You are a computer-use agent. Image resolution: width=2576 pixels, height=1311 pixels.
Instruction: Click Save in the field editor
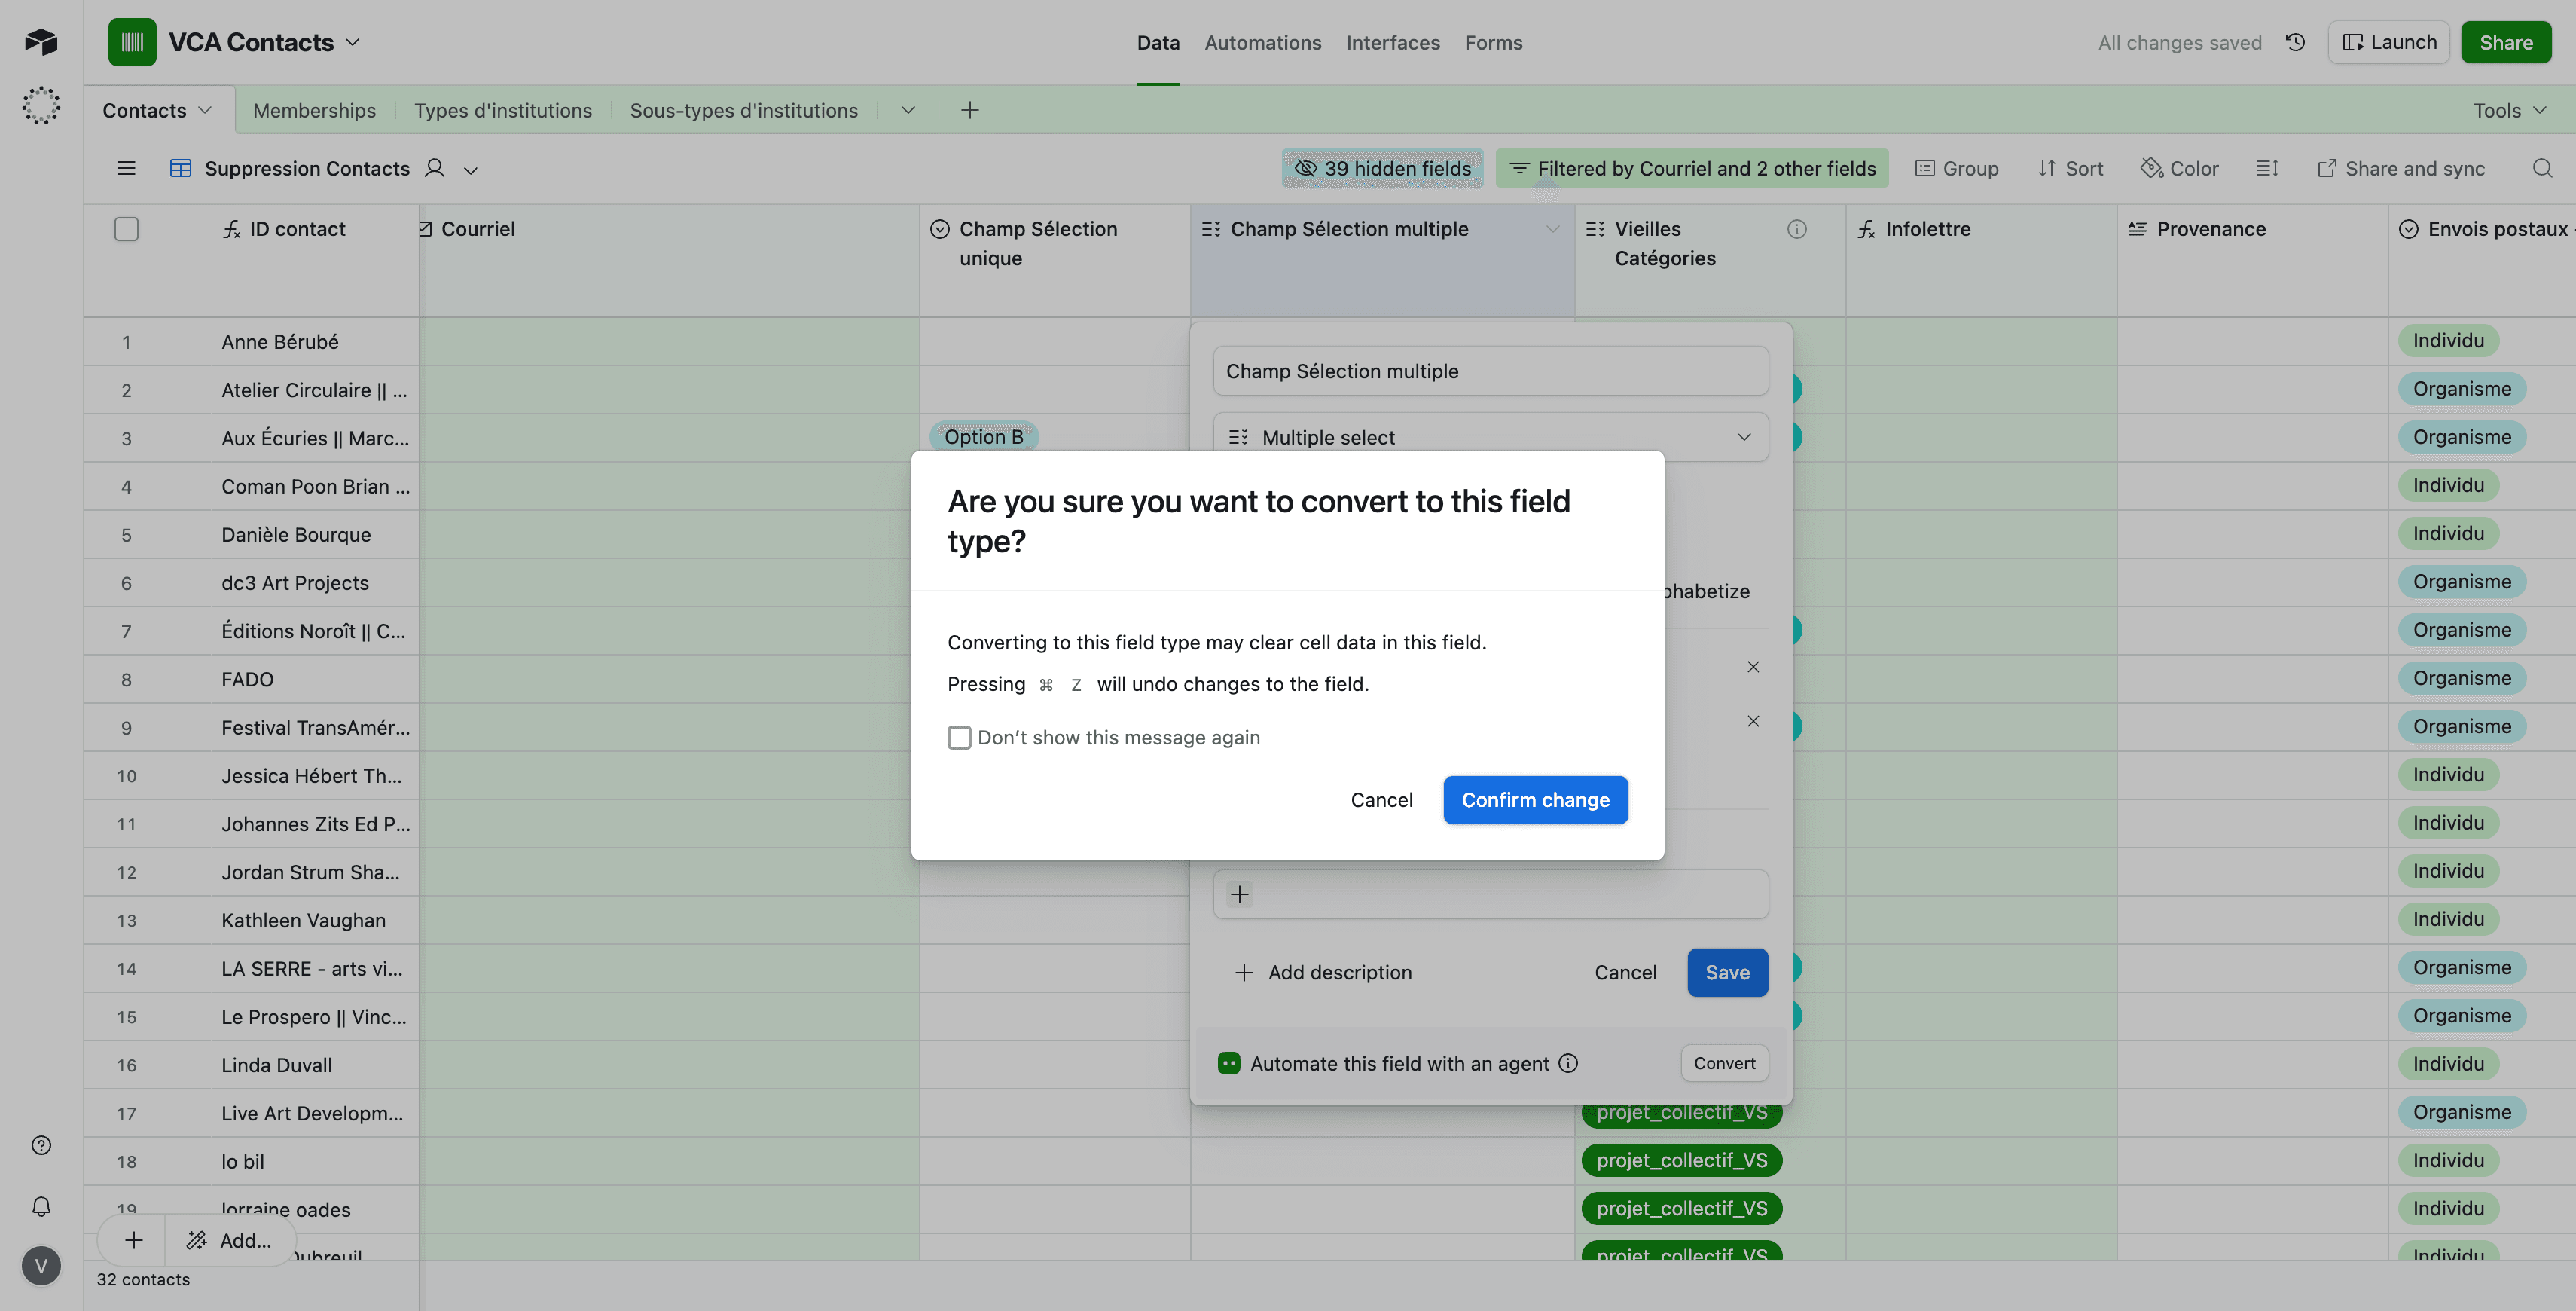tap(1727, 972)
